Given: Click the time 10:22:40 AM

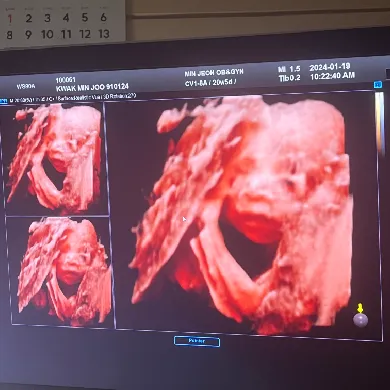Looking at the screenshot, I should click(x=332, y=76).
